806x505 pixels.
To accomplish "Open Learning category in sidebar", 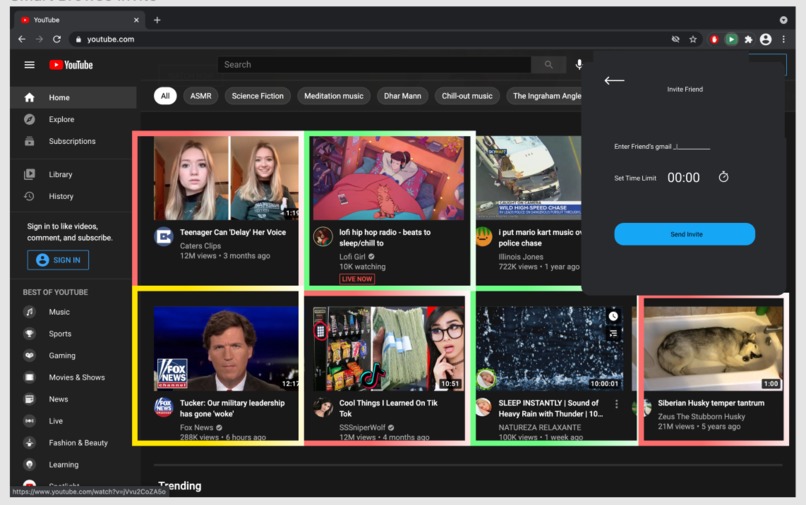I will [x=73, y=464].
